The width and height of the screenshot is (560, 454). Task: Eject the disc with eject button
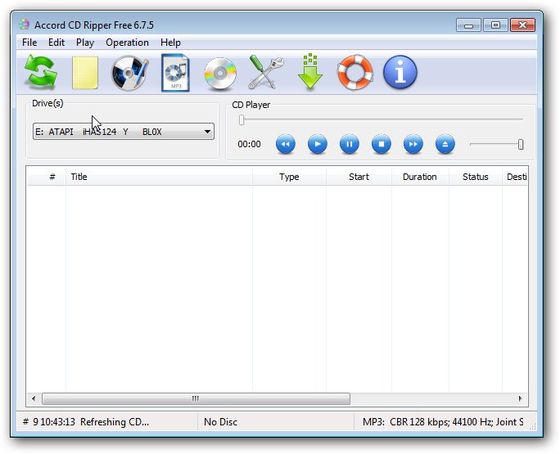click(x=445, y=144)
